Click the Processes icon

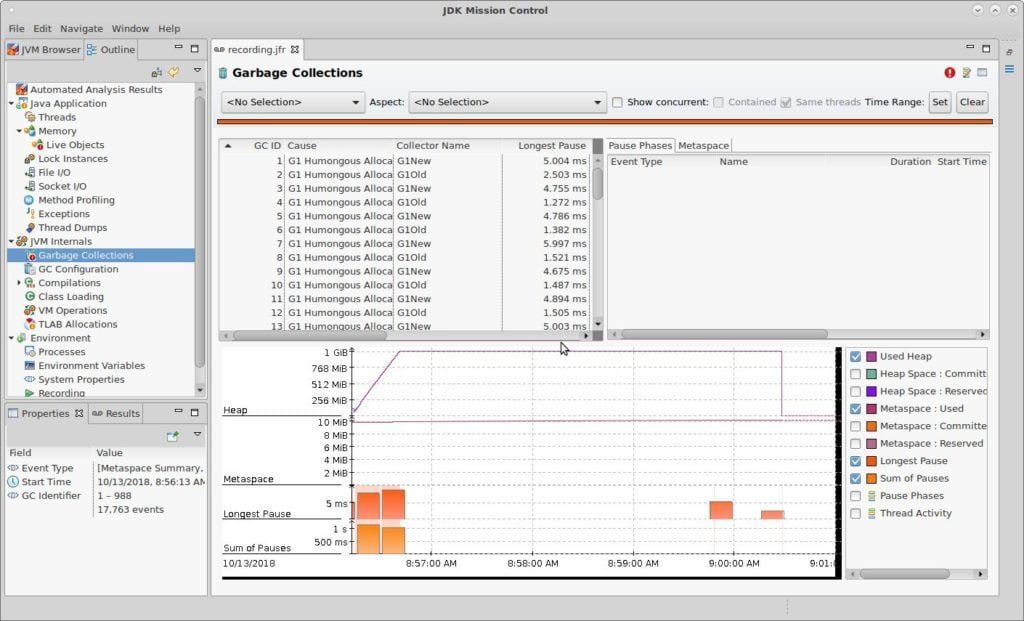(x=30, y=352)
